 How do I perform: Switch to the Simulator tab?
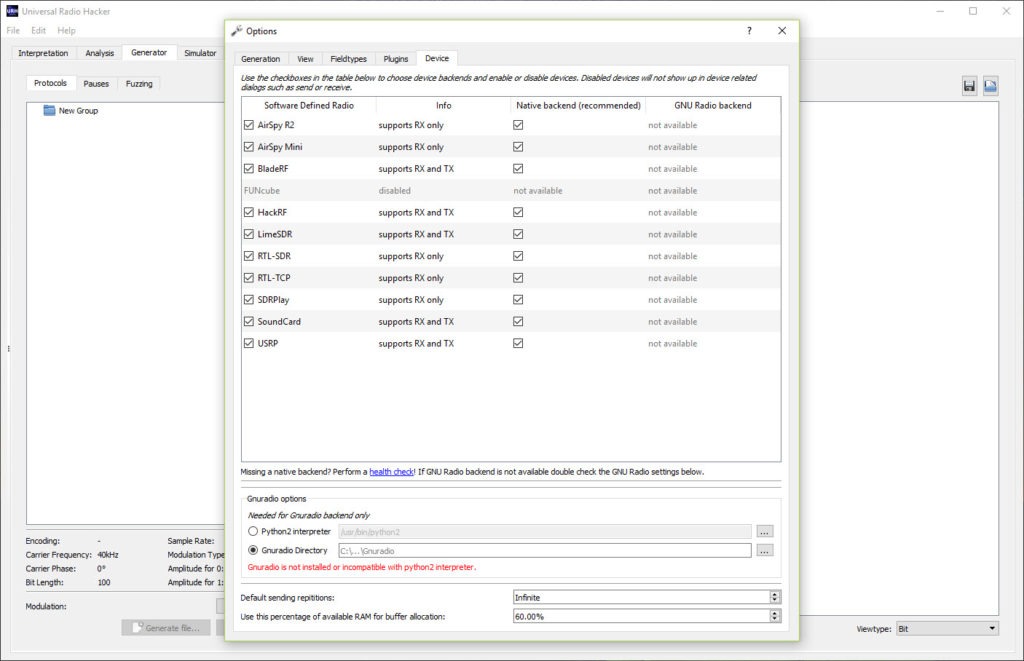(x=200, y=53)
